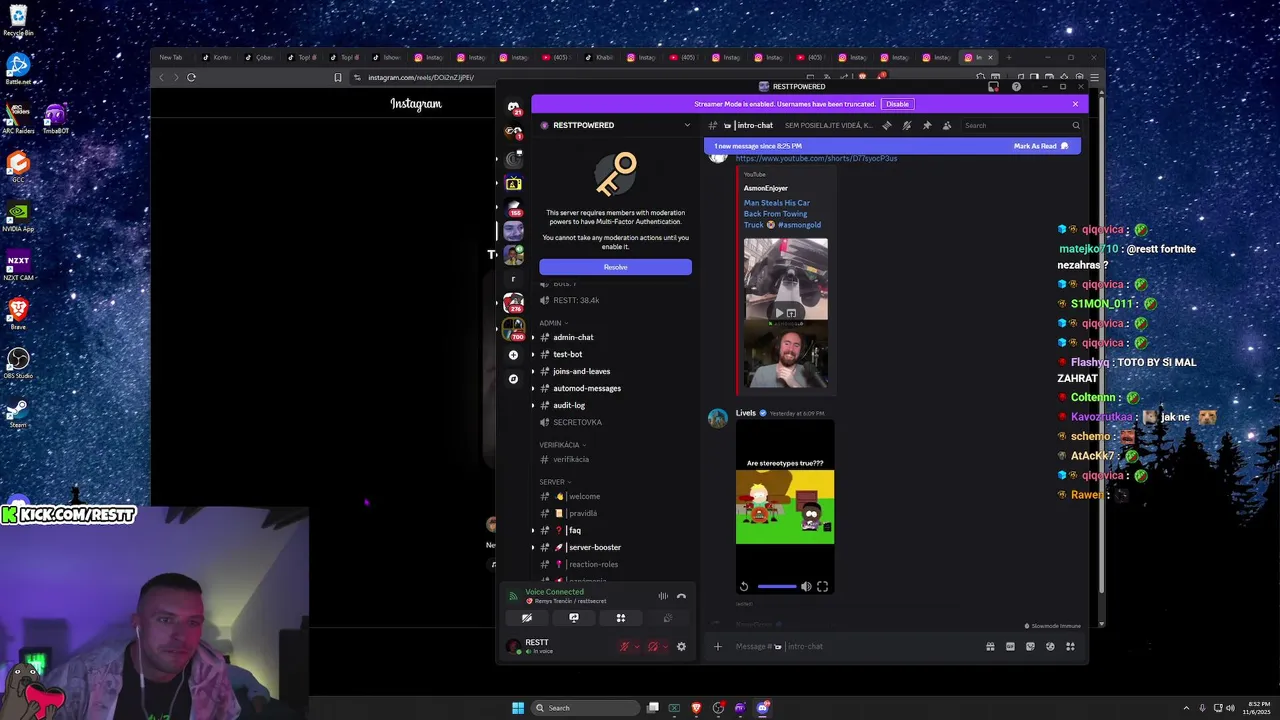
Task: Open Discord direct messages home icon
Action: 513,106
